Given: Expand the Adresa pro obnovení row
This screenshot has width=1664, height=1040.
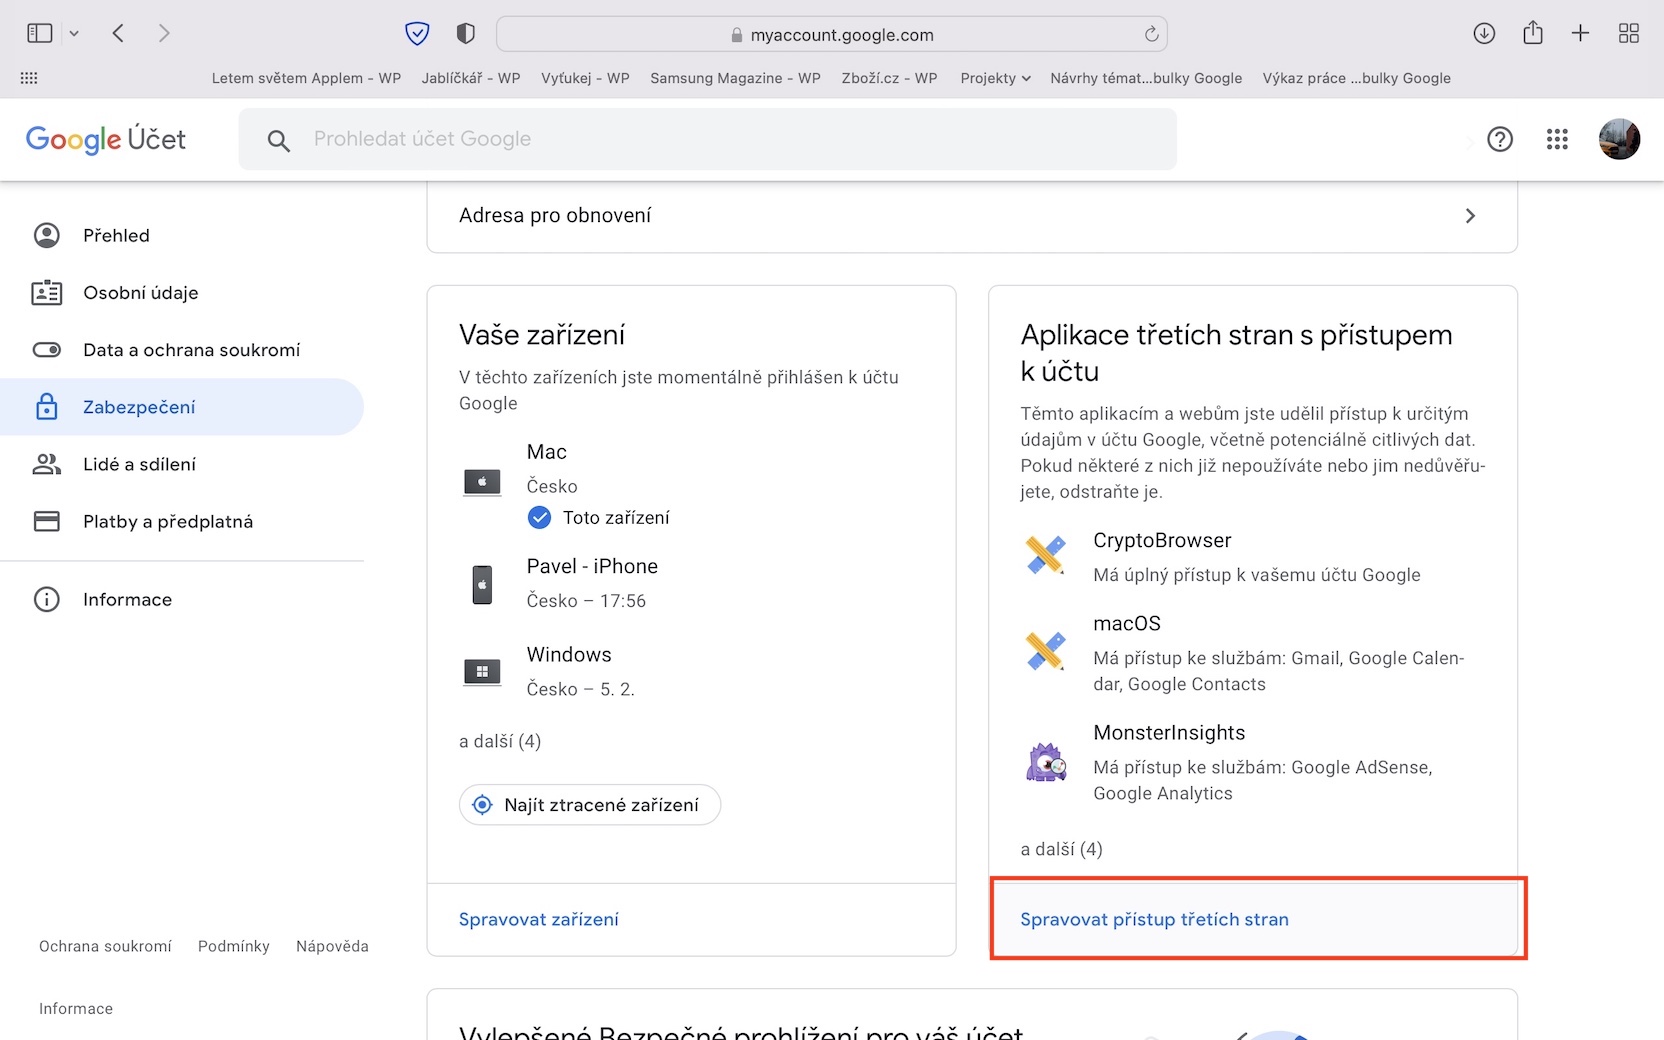Looking at the screenshot, I should [971, 216].
